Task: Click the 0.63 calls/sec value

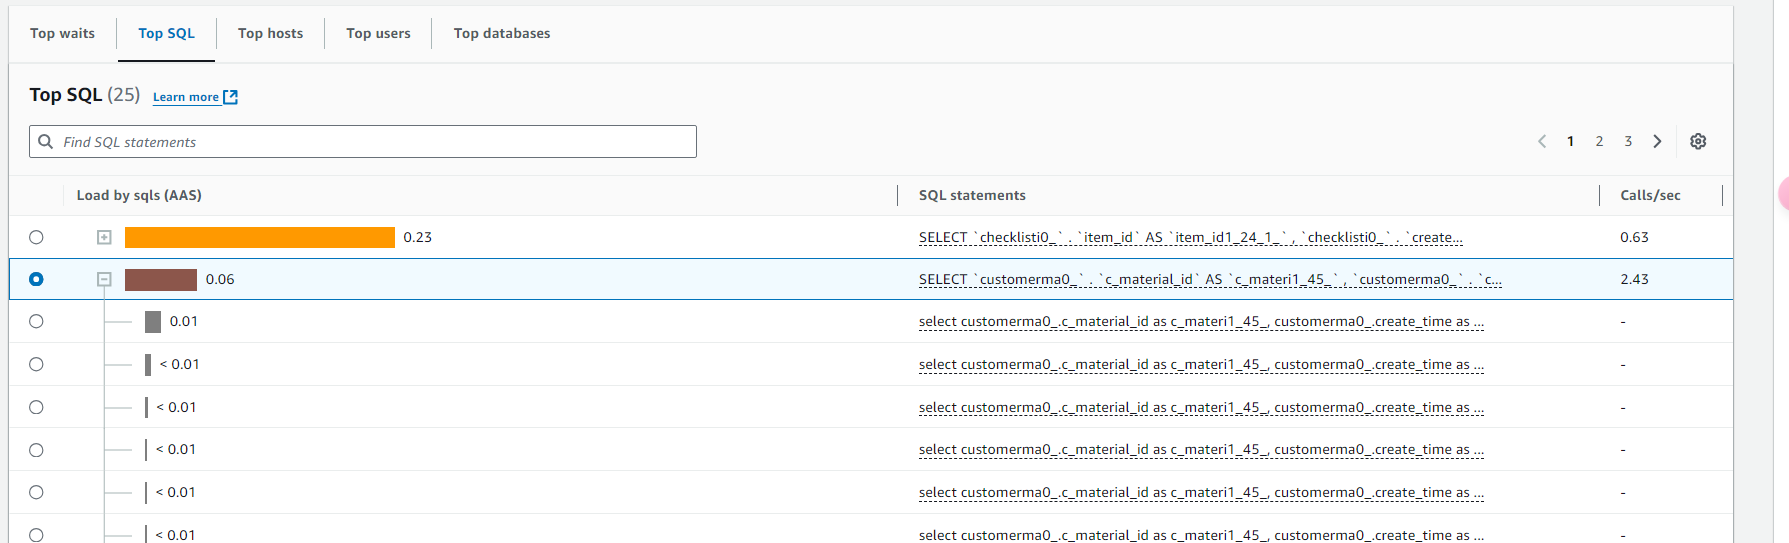Action: click(x=1634, y=237)
